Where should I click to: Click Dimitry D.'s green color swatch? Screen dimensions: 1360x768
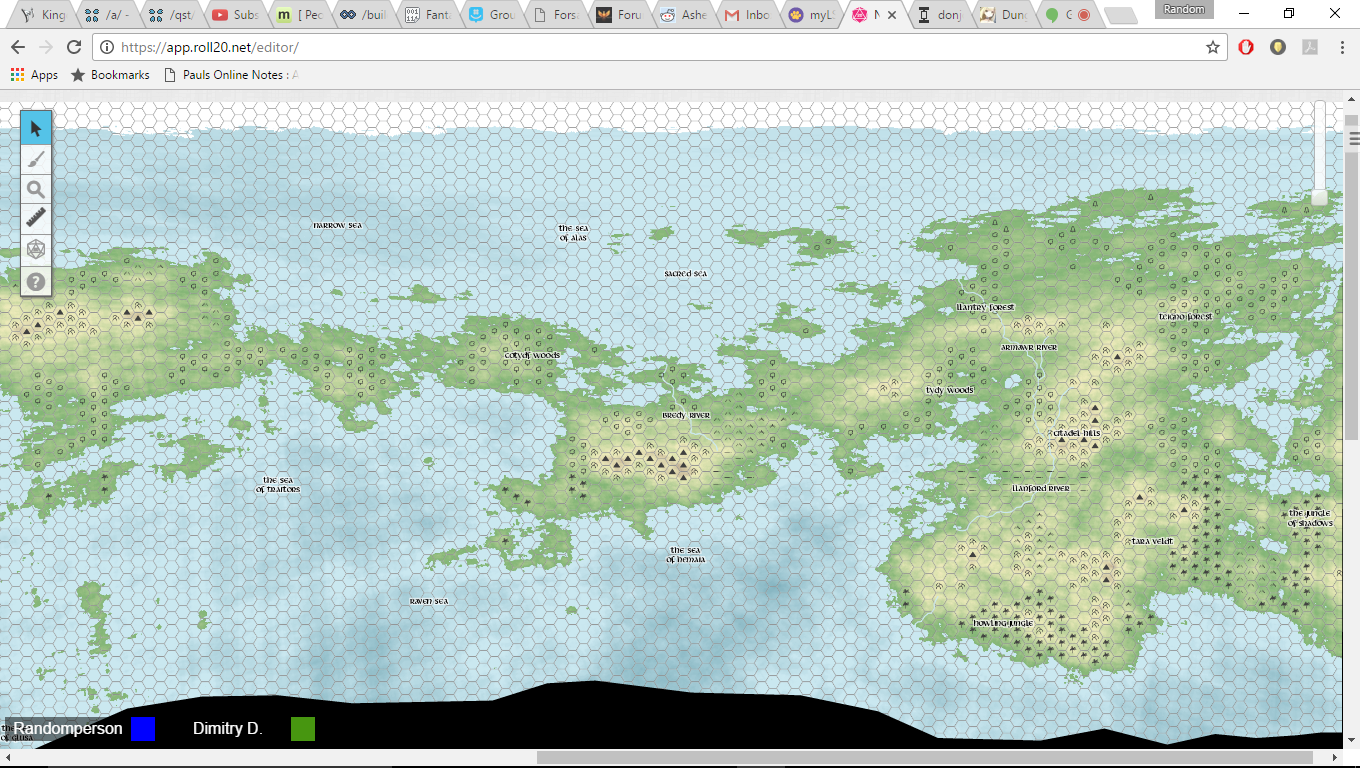[303, 729]
